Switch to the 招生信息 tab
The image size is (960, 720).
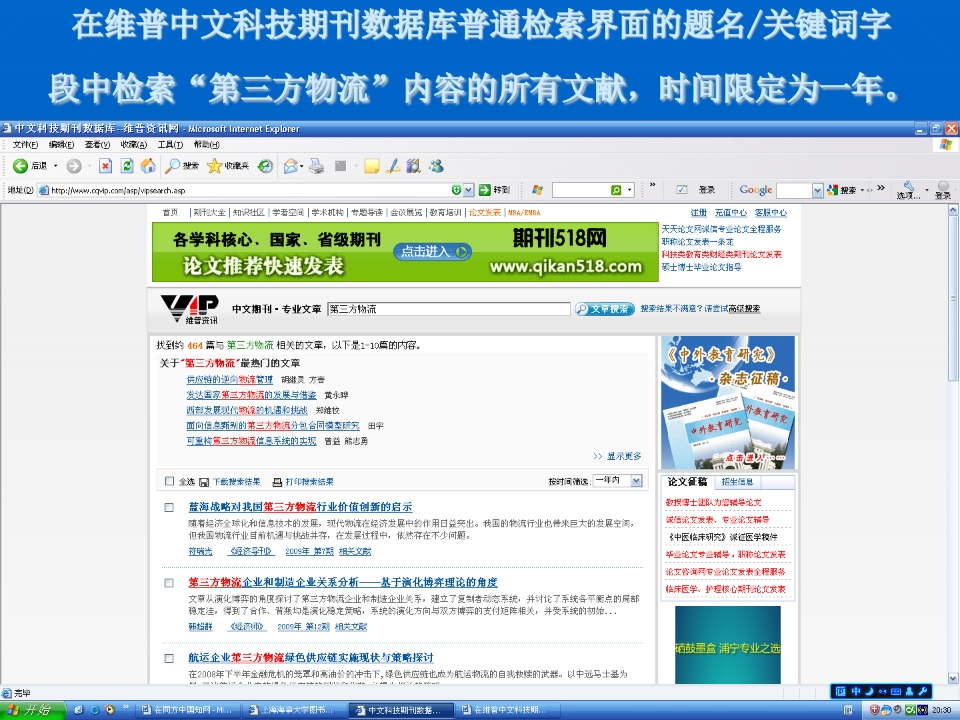738,482
